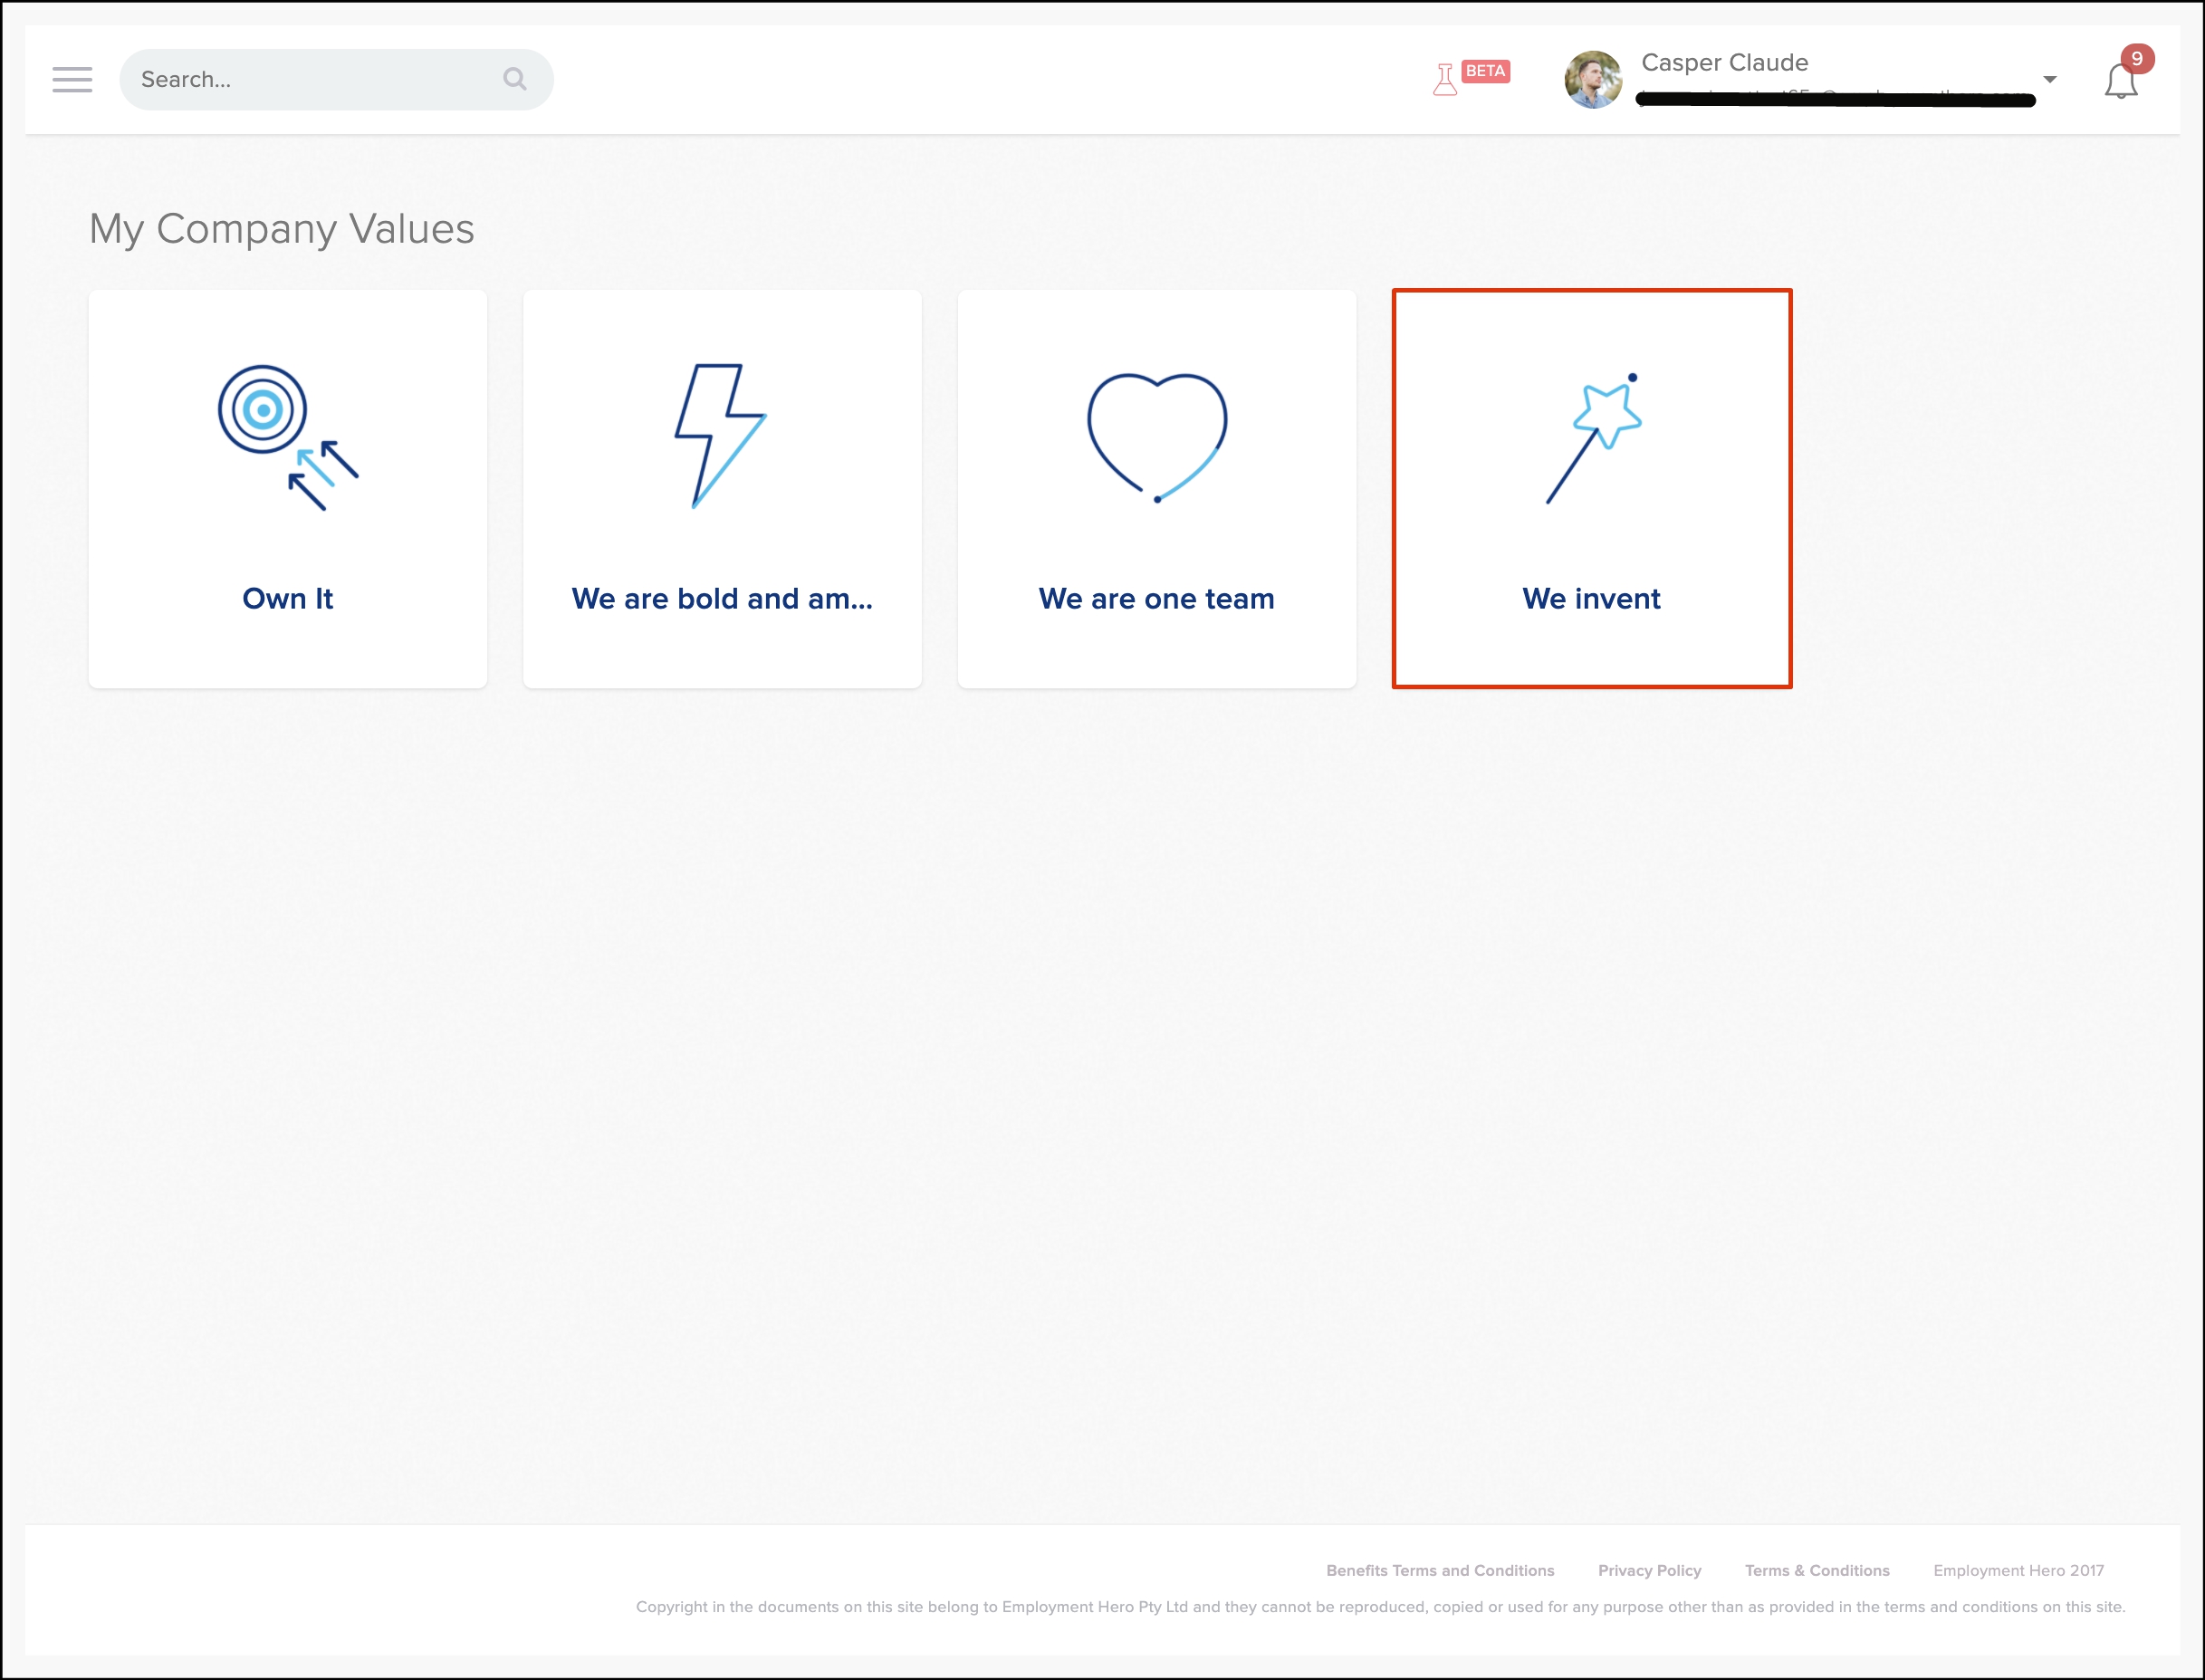Open the We are one team title
Image resolution: width=2205 pixels, height=1680 pixels.
pos(1156,598)
